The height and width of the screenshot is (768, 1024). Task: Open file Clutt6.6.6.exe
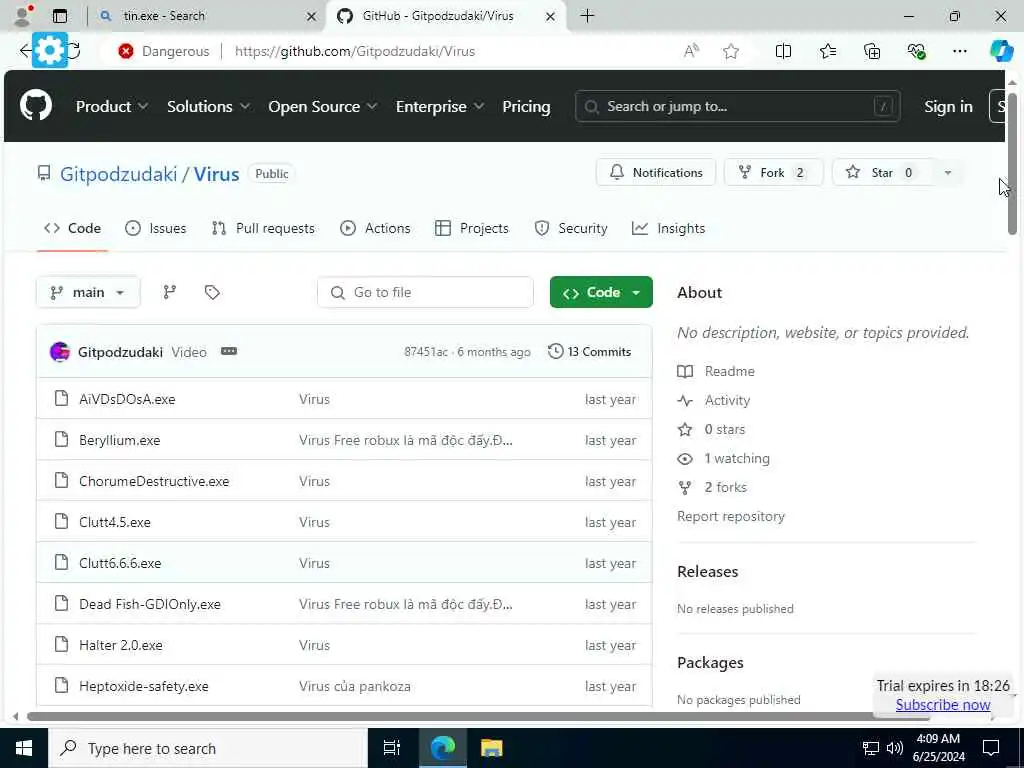coord(120,563)
